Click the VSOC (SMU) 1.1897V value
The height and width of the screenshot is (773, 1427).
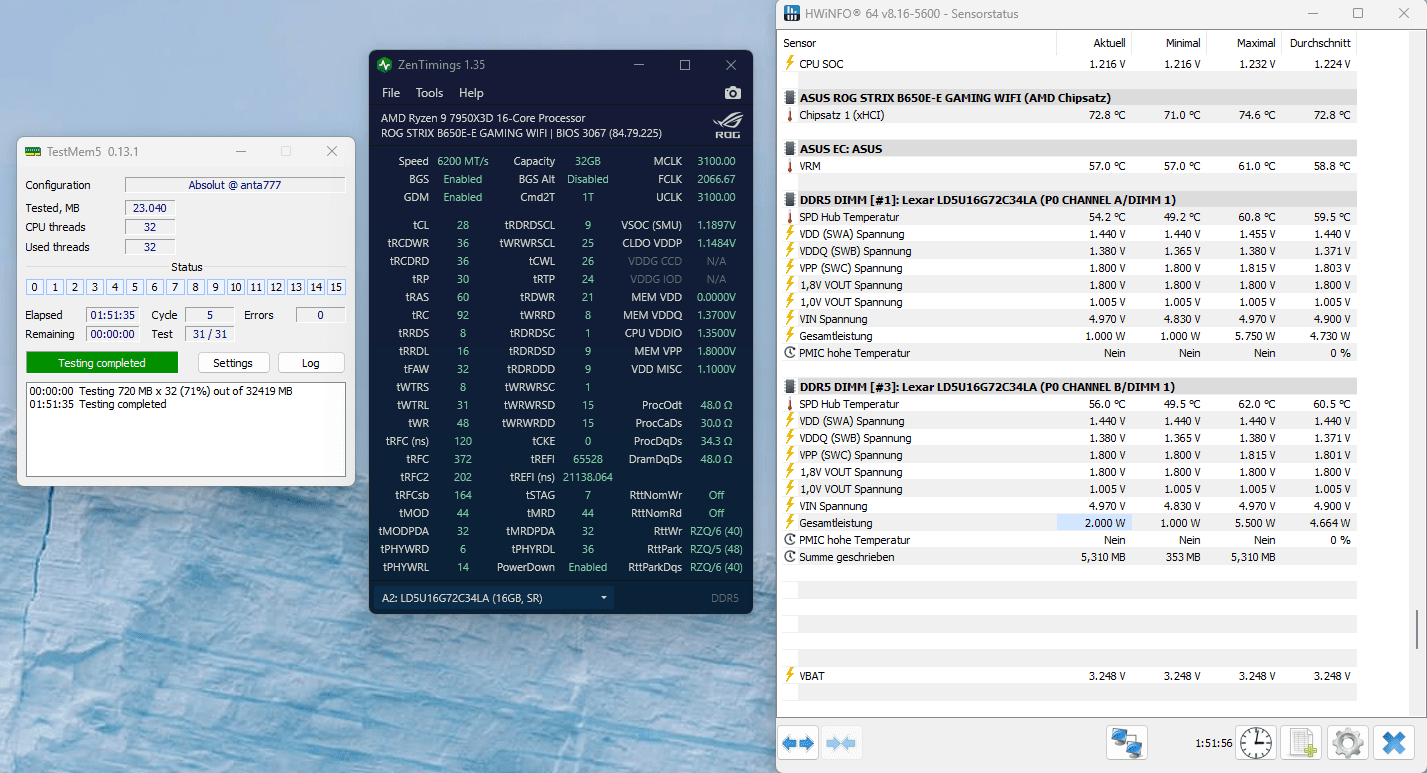pyautogui.click(x=714, y=225)
